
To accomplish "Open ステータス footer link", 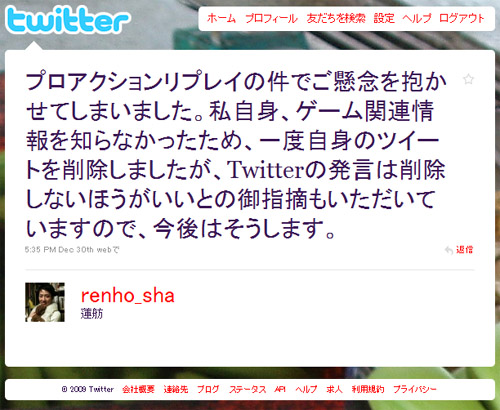I will 247,389.
